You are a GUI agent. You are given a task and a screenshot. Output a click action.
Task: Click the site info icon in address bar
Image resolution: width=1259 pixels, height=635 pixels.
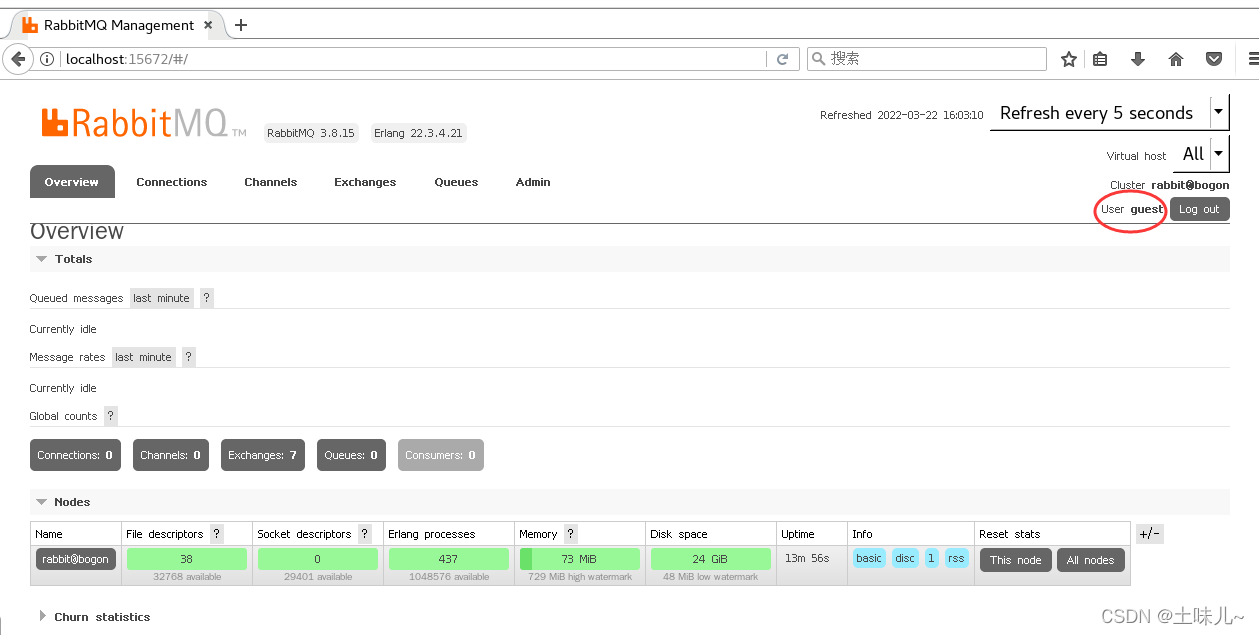pos(47,59)
